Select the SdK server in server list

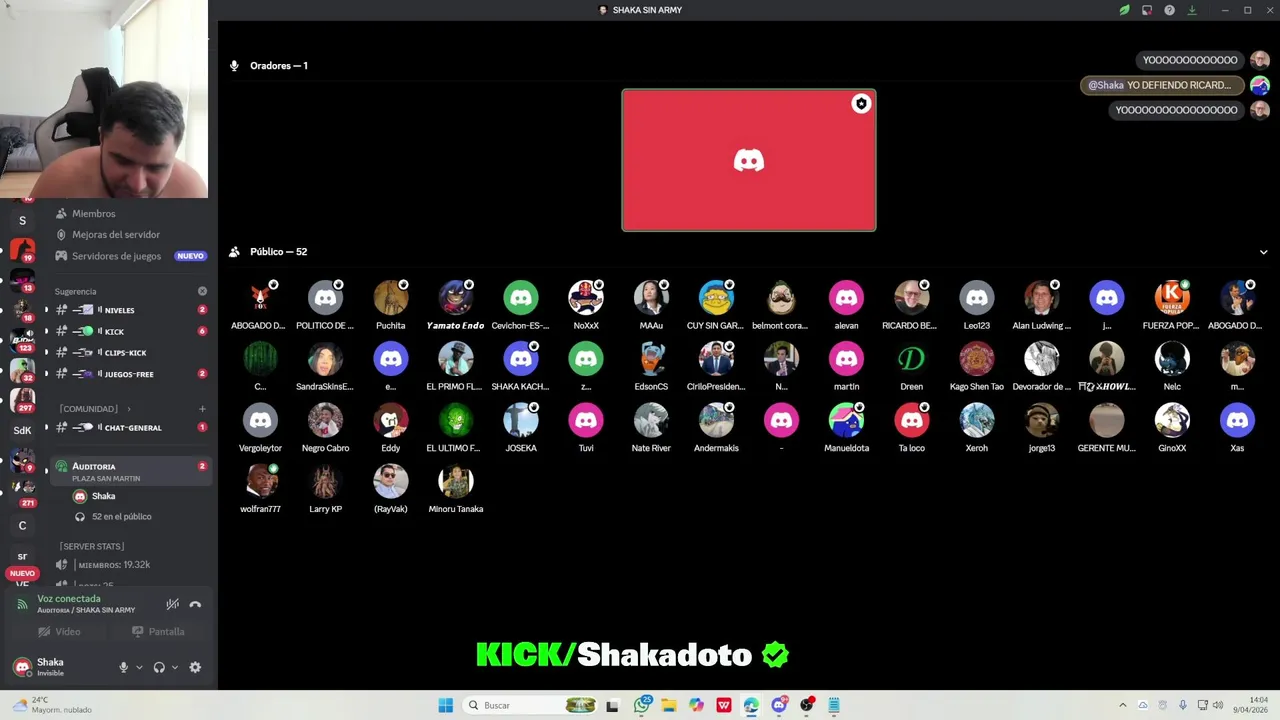click(x=22, y=430)
